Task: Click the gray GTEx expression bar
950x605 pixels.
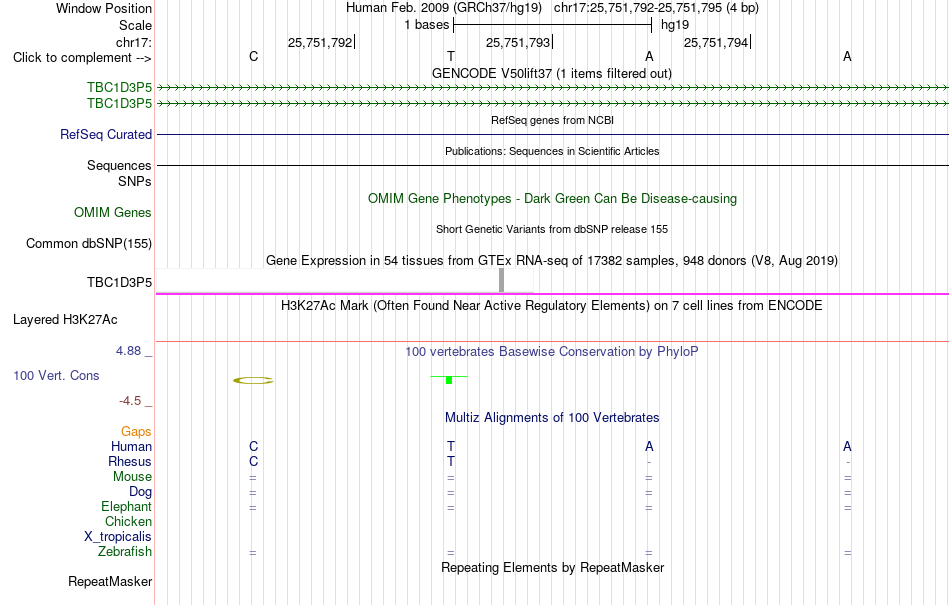Action: (x=501, y=280)
